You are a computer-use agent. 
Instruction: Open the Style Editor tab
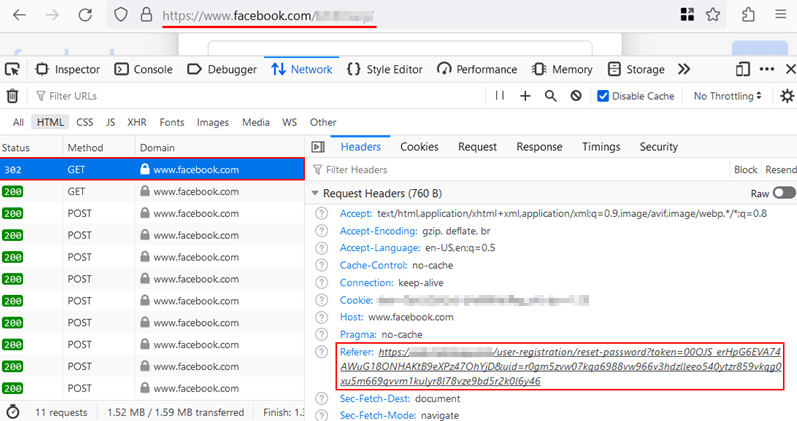(x=385, y=69)
